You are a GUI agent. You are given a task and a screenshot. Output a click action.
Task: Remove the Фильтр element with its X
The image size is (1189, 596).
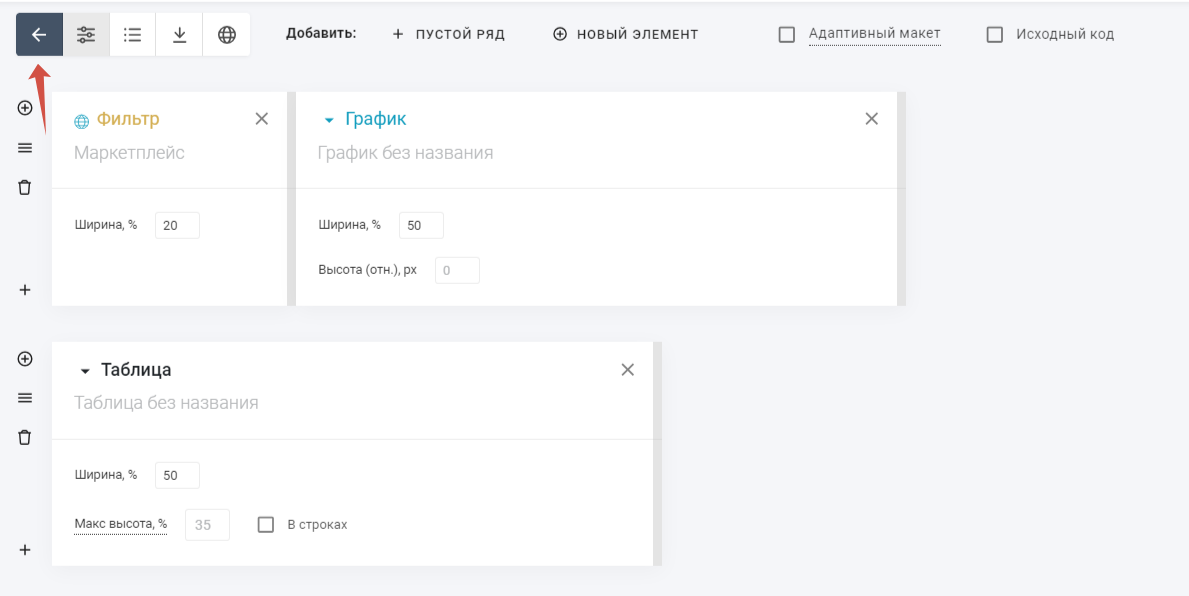(x=262, y=119)
